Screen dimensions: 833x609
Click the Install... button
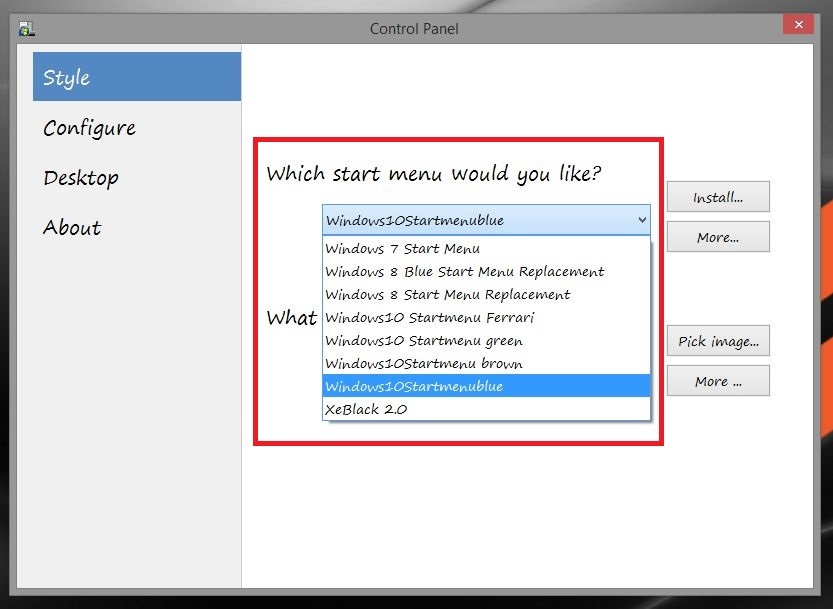pyautogui.click(x=718, y=197)
